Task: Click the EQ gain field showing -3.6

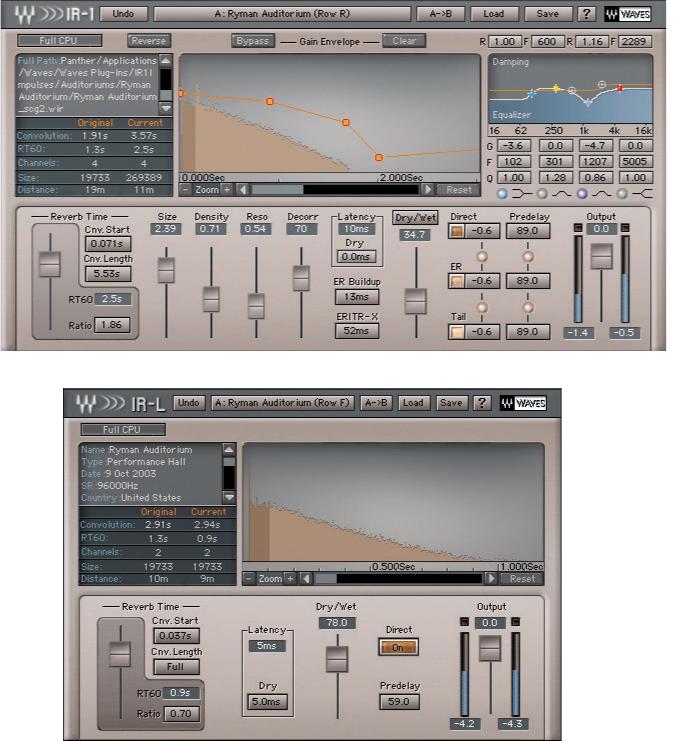Action: click(513, 146)
